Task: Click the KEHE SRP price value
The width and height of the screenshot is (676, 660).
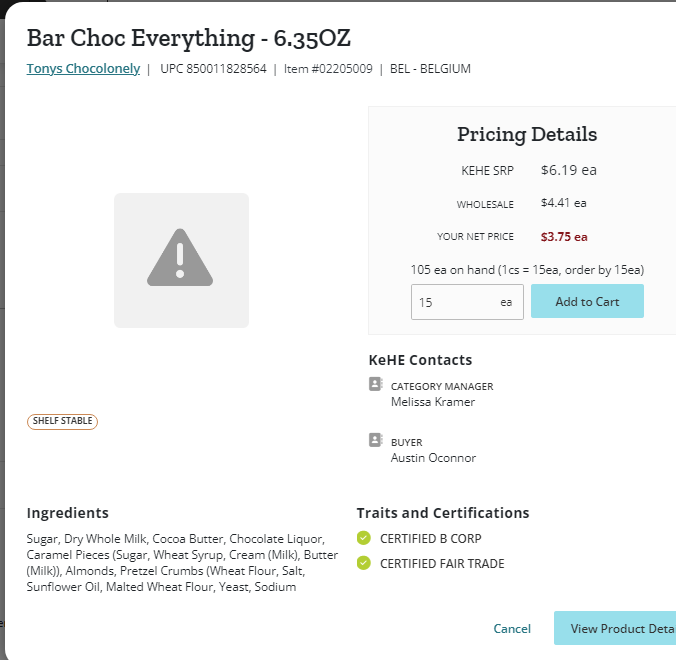Action: pos(569,170)
